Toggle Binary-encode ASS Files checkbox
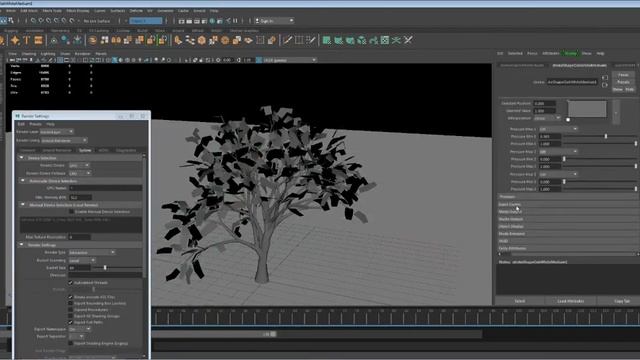 pyautogui.click(x=71, y=297)
